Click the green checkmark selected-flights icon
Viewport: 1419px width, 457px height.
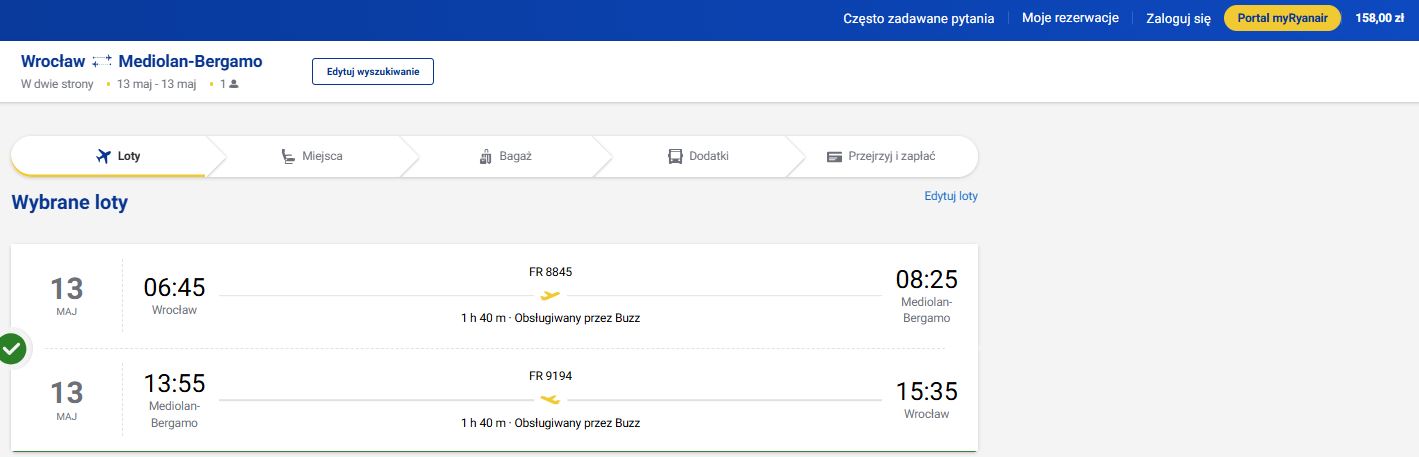(x=12, y=349)
